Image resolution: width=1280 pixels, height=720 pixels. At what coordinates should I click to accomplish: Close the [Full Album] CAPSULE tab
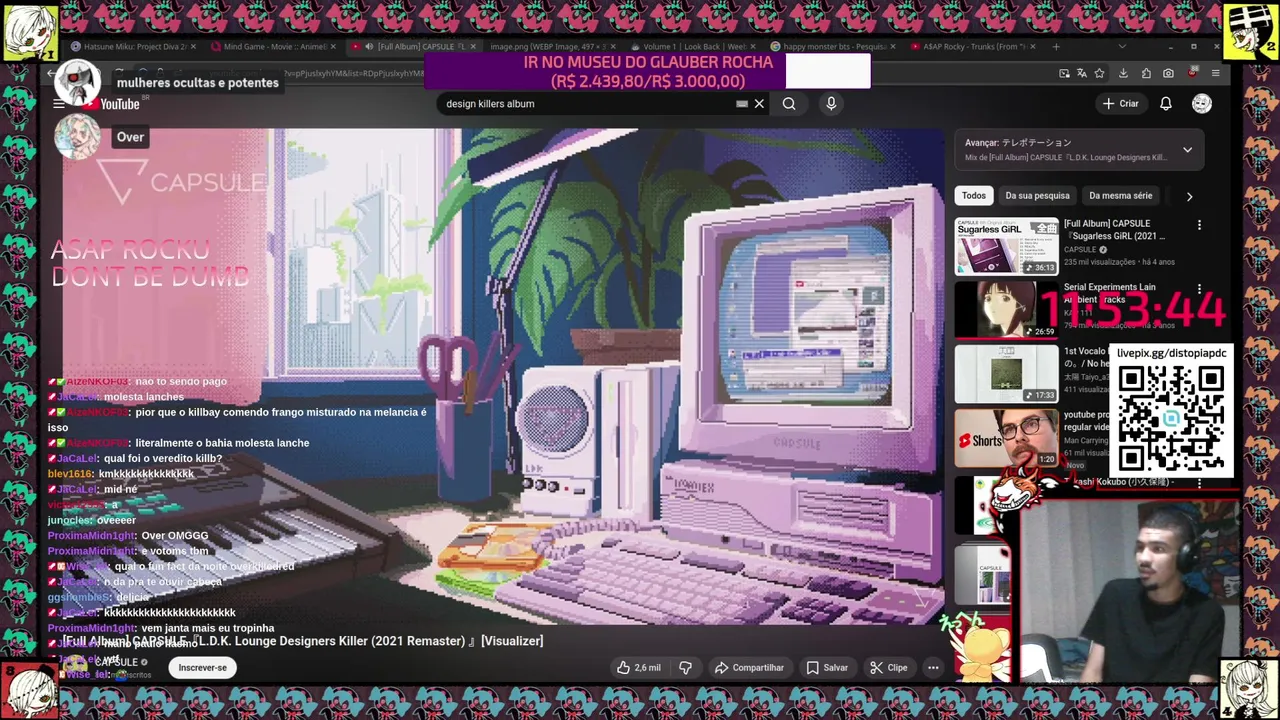point(472,46)
